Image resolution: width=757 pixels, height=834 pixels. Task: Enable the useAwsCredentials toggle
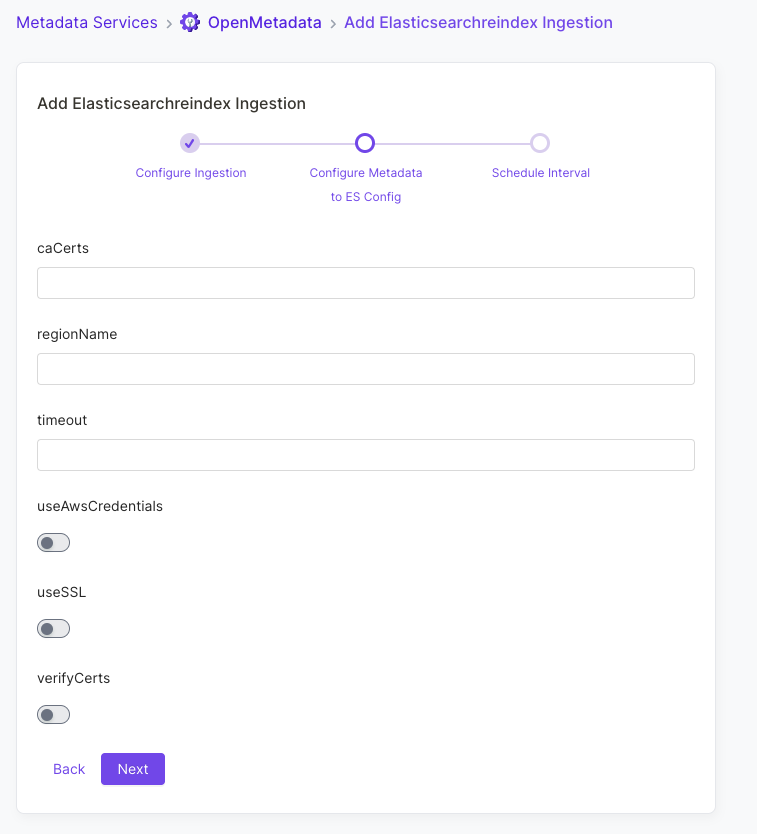coord(53,542)
